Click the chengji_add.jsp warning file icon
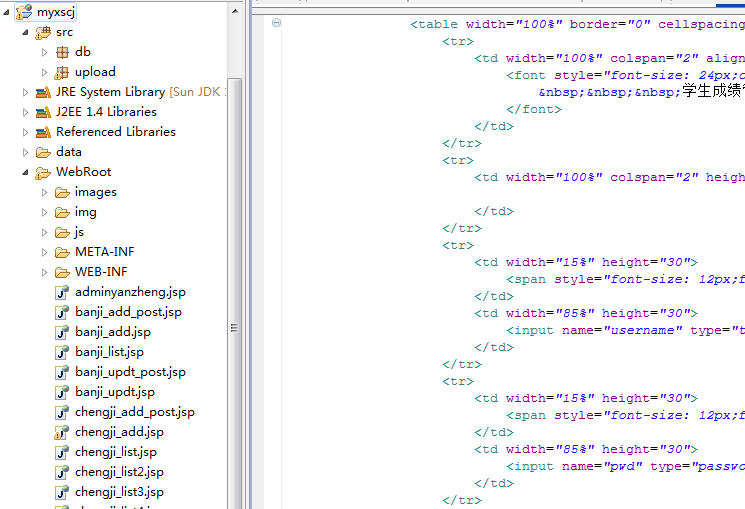 pyautogui.click(x=61, y=432)
